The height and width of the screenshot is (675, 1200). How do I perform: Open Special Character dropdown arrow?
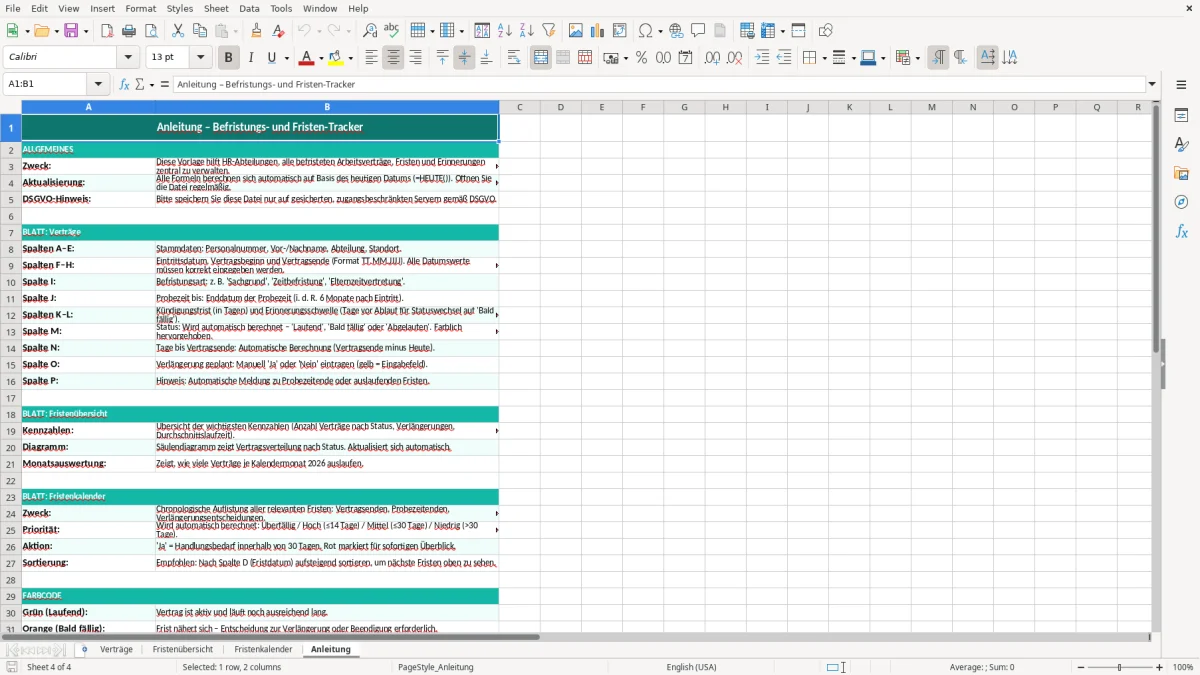coord(659,31)
